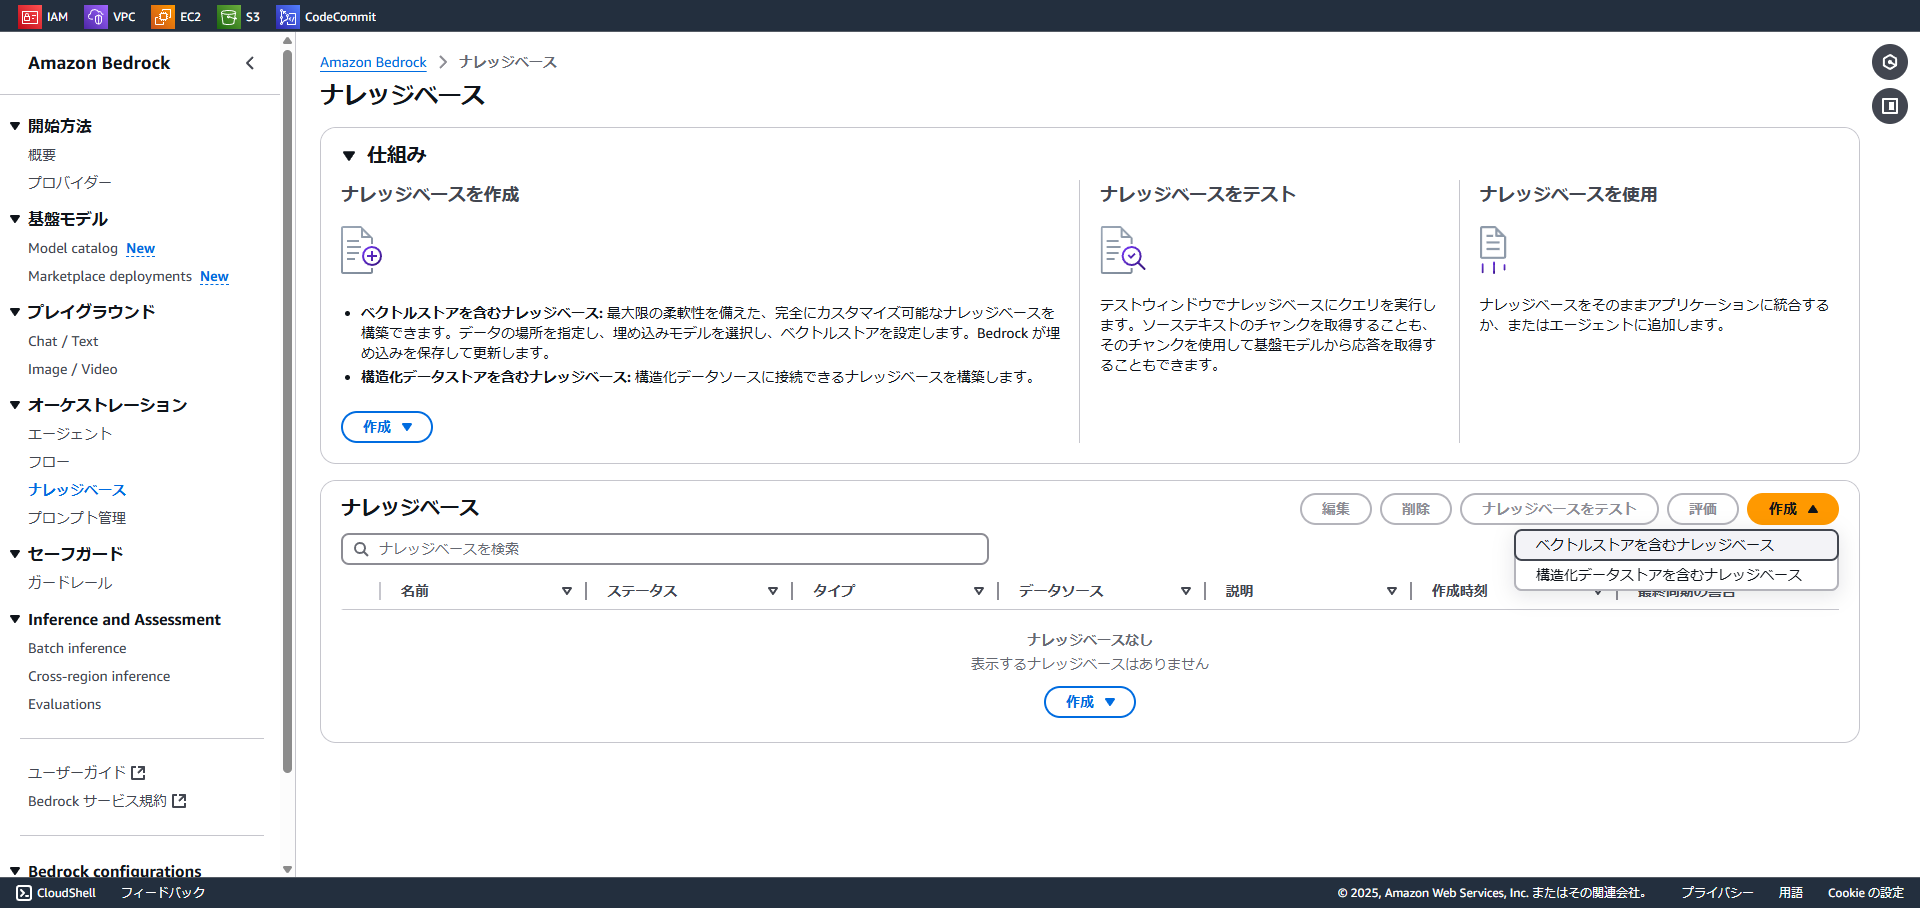Sort table by 名前 column
This screenshot has height=908, width=1920.
[567, 591]
